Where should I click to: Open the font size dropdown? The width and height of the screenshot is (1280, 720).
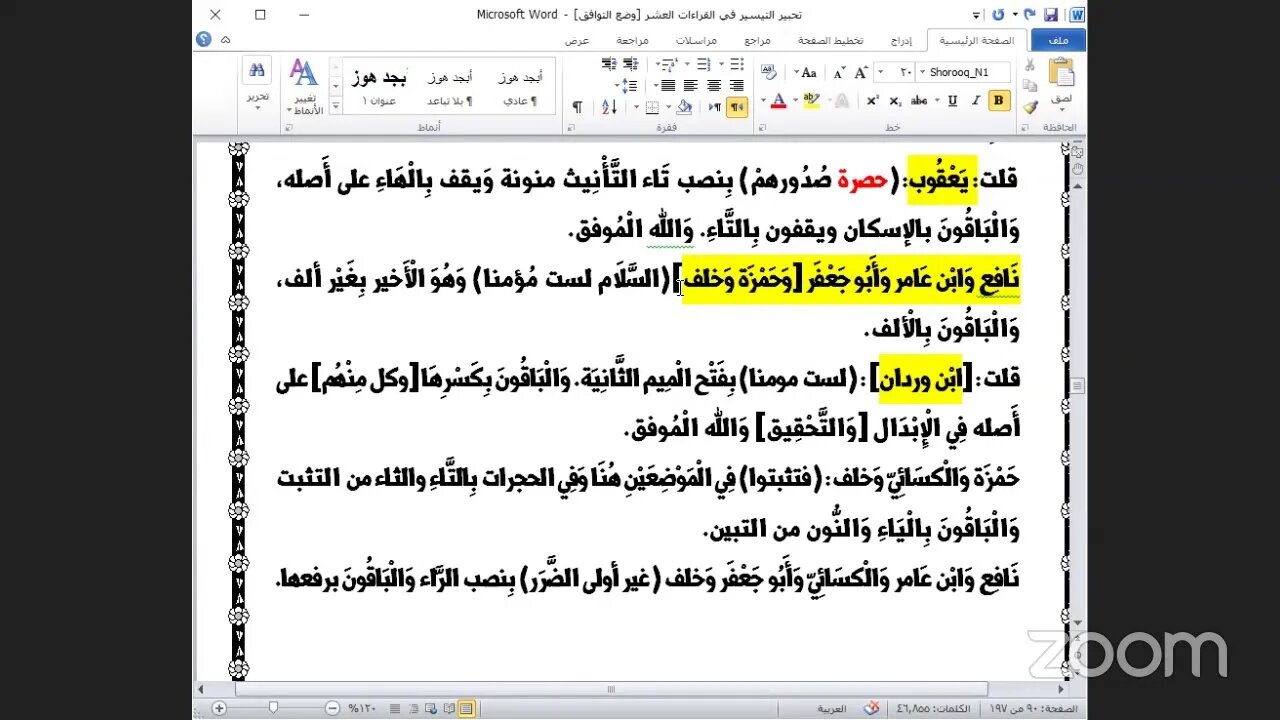point(879,72)
